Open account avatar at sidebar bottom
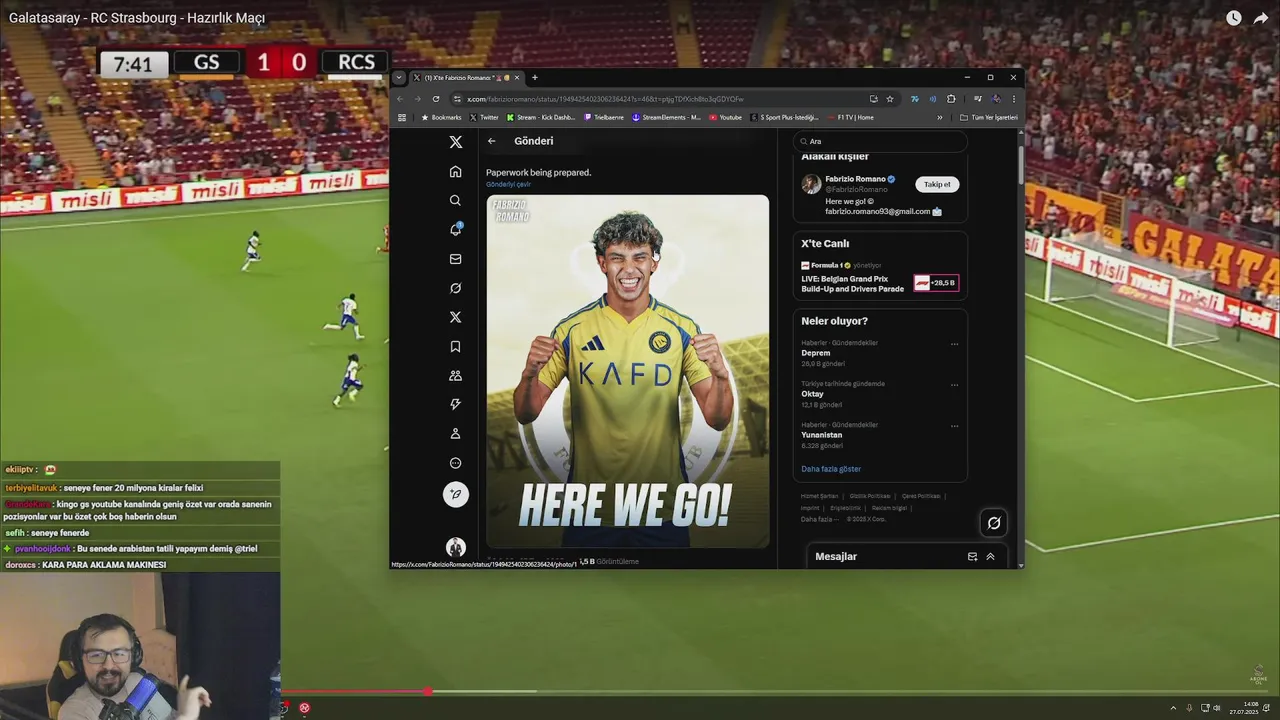The width and height of the screenshot is (1280, 720). pyautogui.click(x=455, y=547)
